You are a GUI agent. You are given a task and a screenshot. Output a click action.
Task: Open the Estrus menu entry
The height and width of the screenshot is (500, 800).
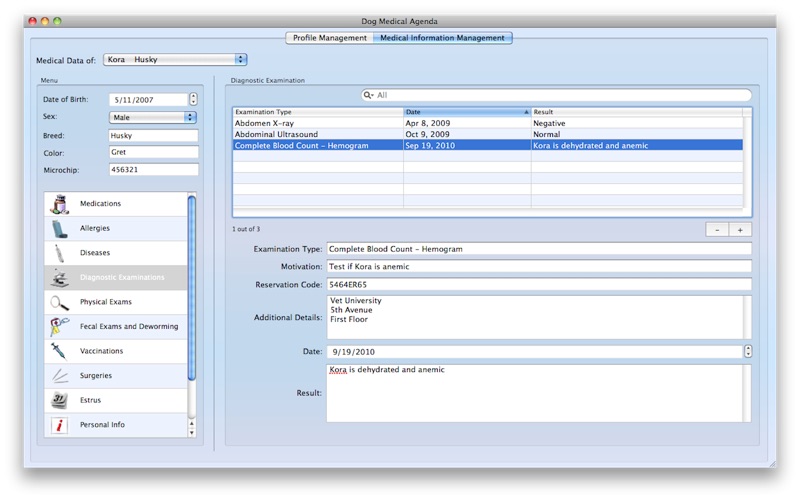click(116, 401)
